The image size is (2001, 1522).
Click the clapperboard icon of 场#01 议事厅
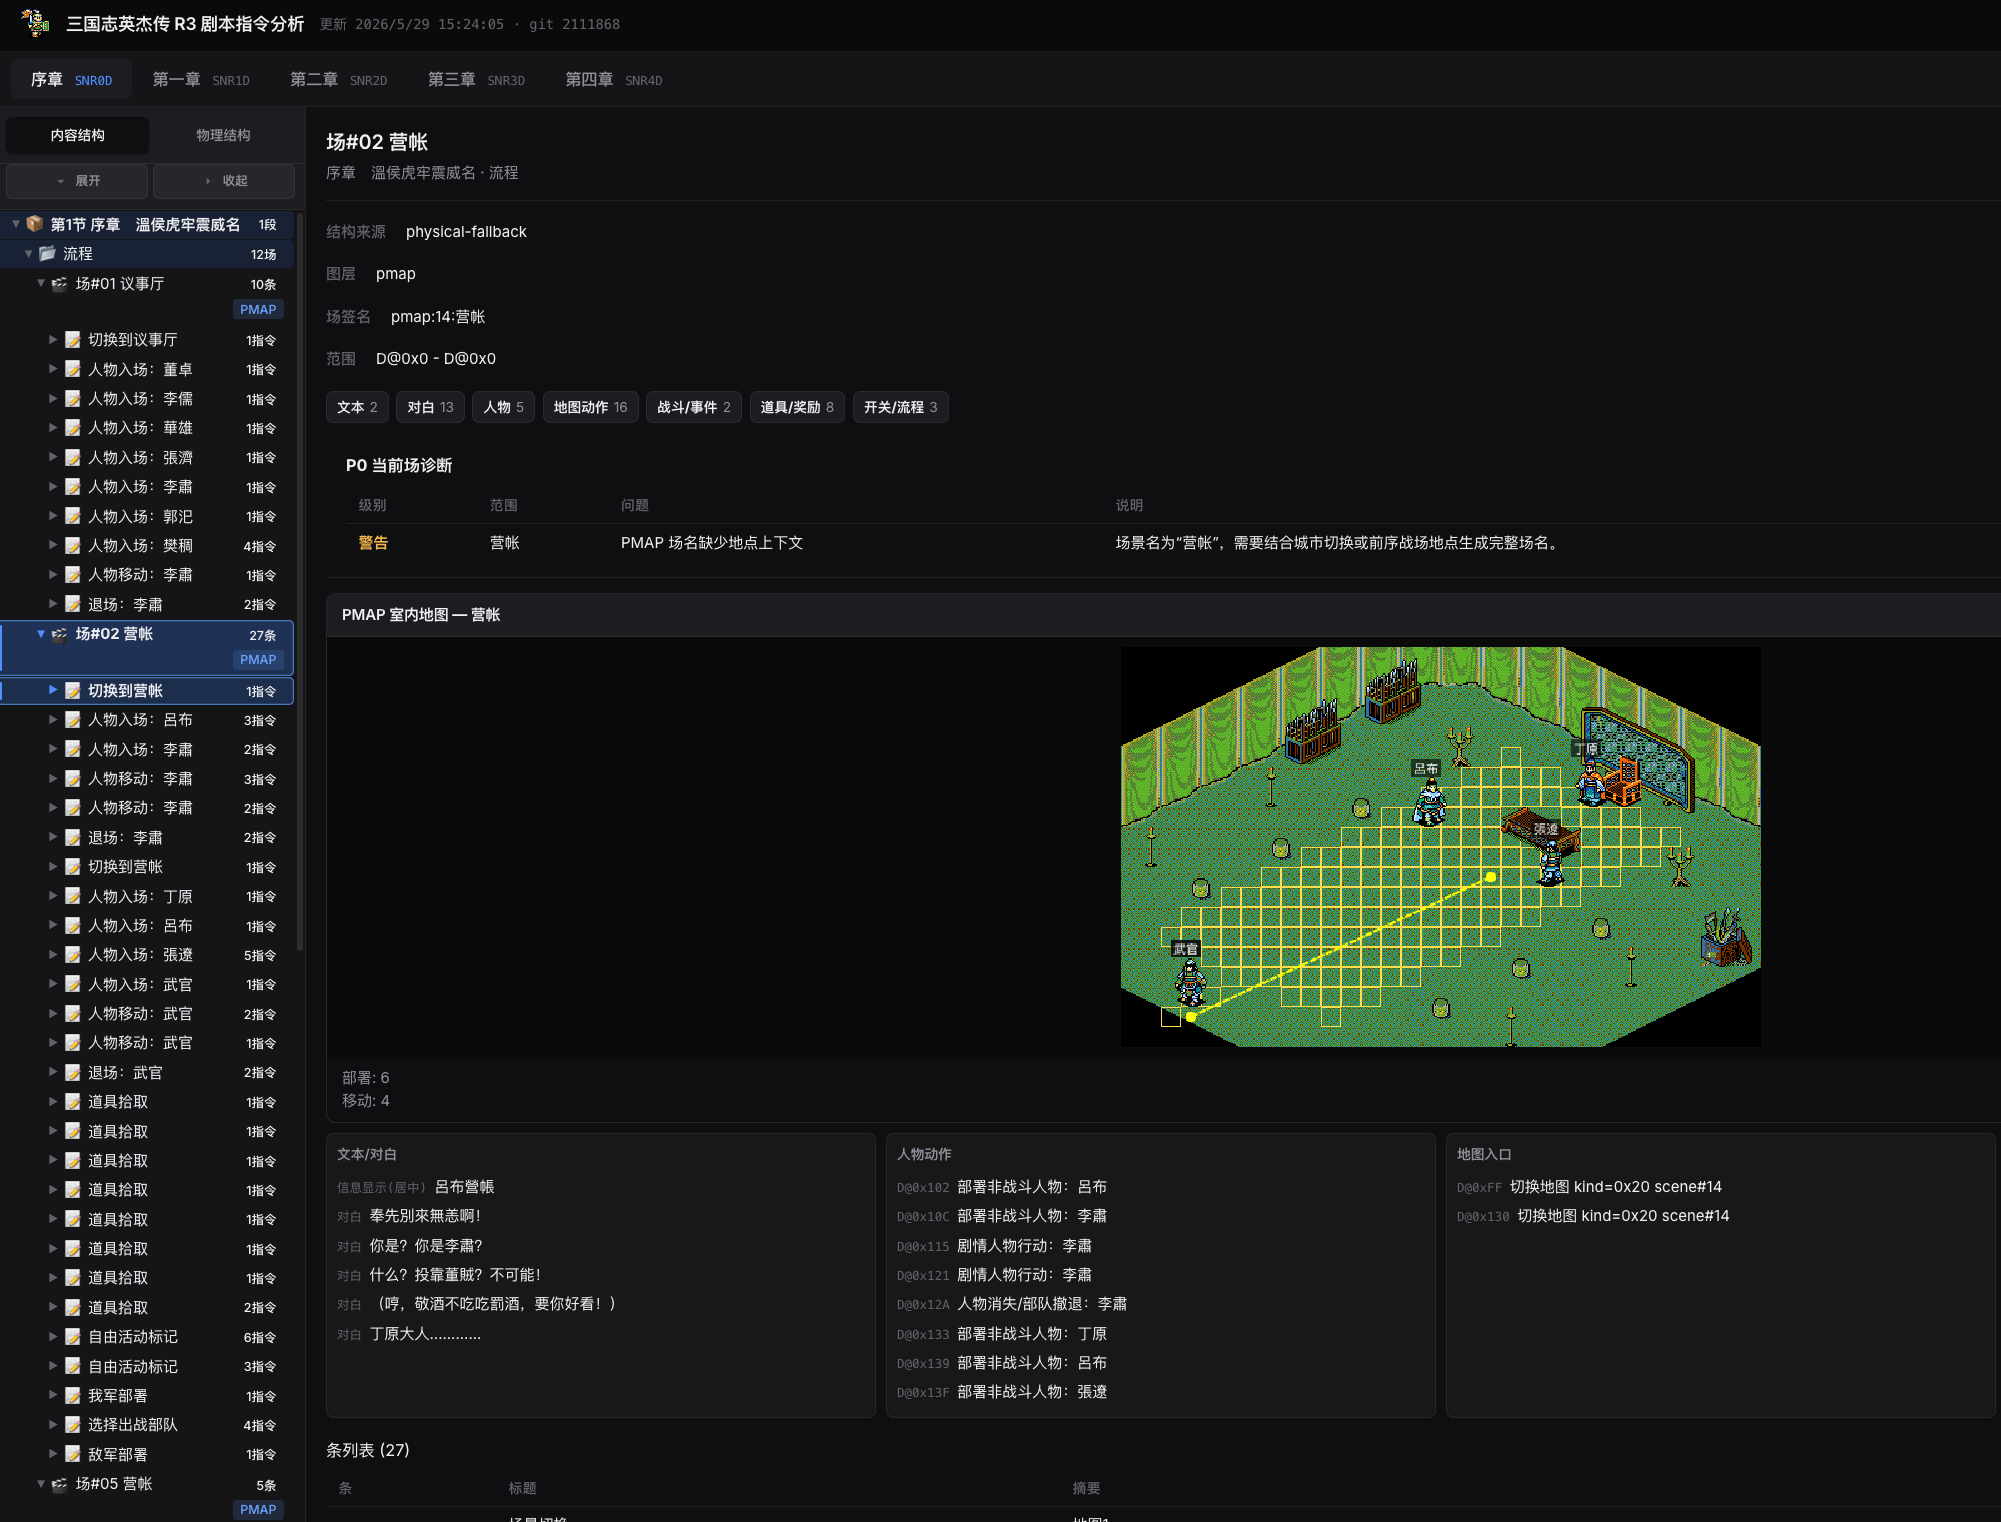point(60,284)
